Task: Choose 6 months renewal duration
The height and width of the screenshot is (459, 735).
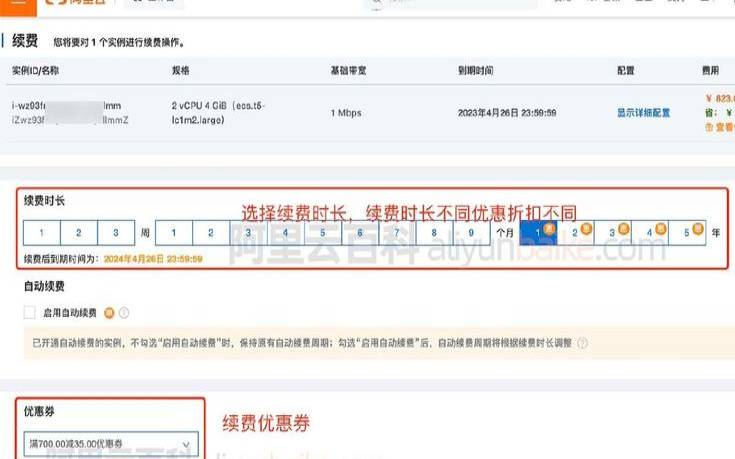Action: tap(360, 233)
